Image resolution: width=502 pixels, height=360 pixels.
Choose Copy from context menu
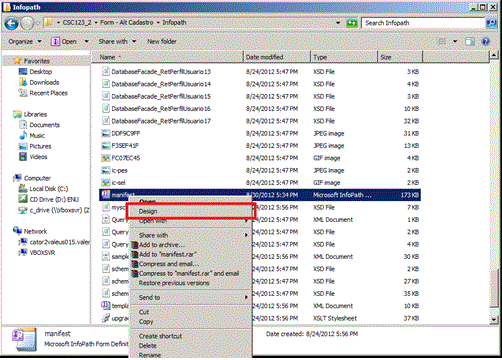pyautogui.click(x=190, y=322)
